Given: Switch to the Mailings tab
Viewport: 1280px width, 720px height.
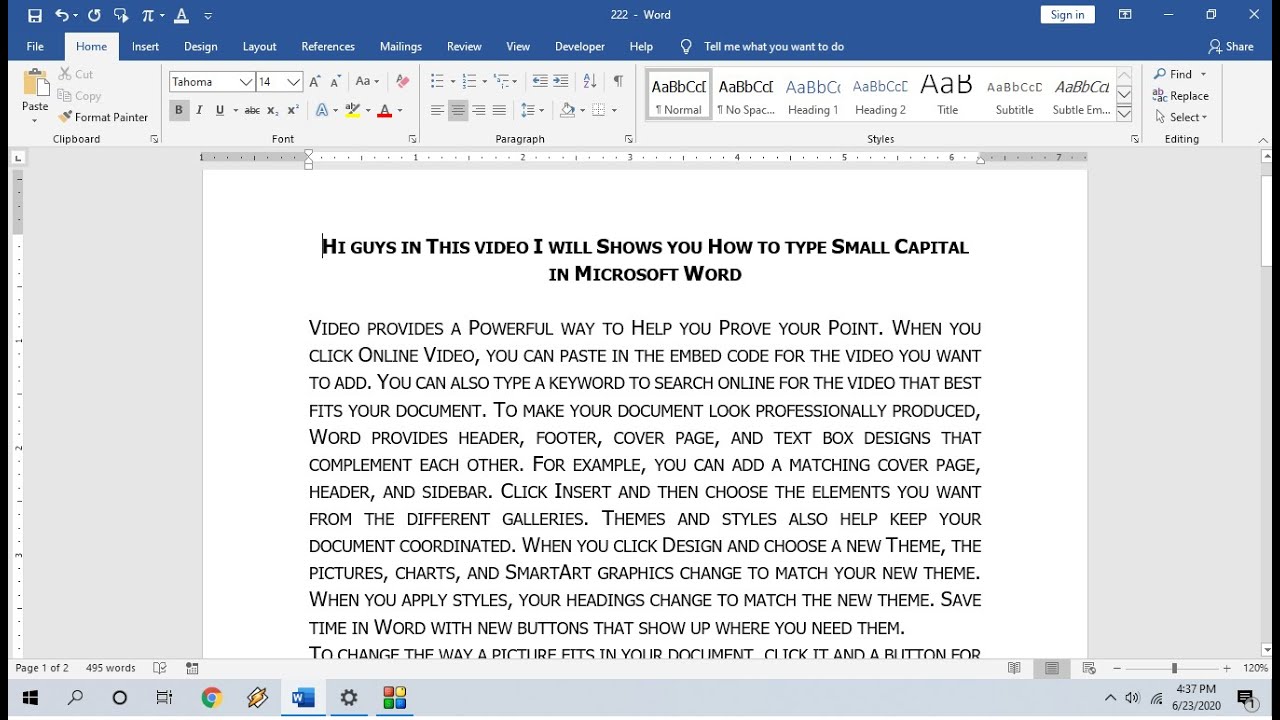Looking at the screenshot, I should 399,46.
